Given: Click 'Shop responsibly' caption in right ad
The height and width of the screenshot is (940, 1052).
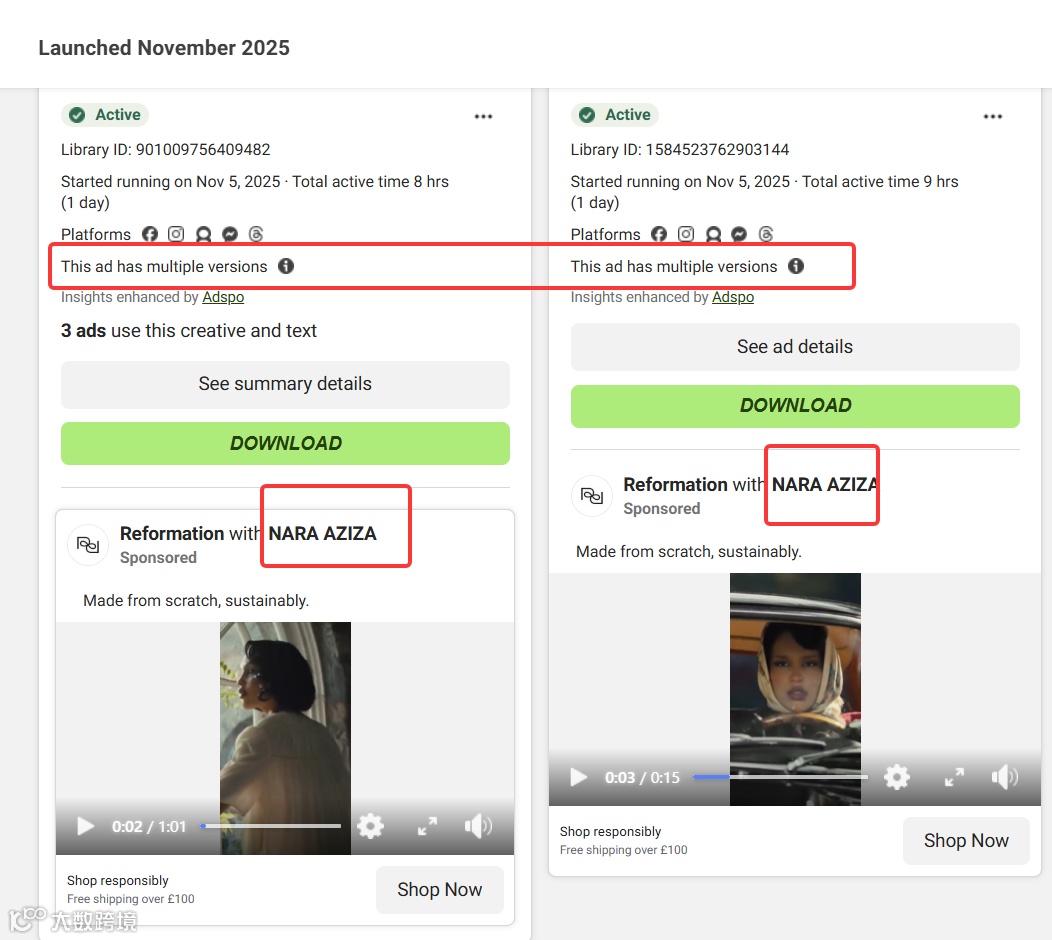Looking at the screenshot, I should tap(611, 831).
